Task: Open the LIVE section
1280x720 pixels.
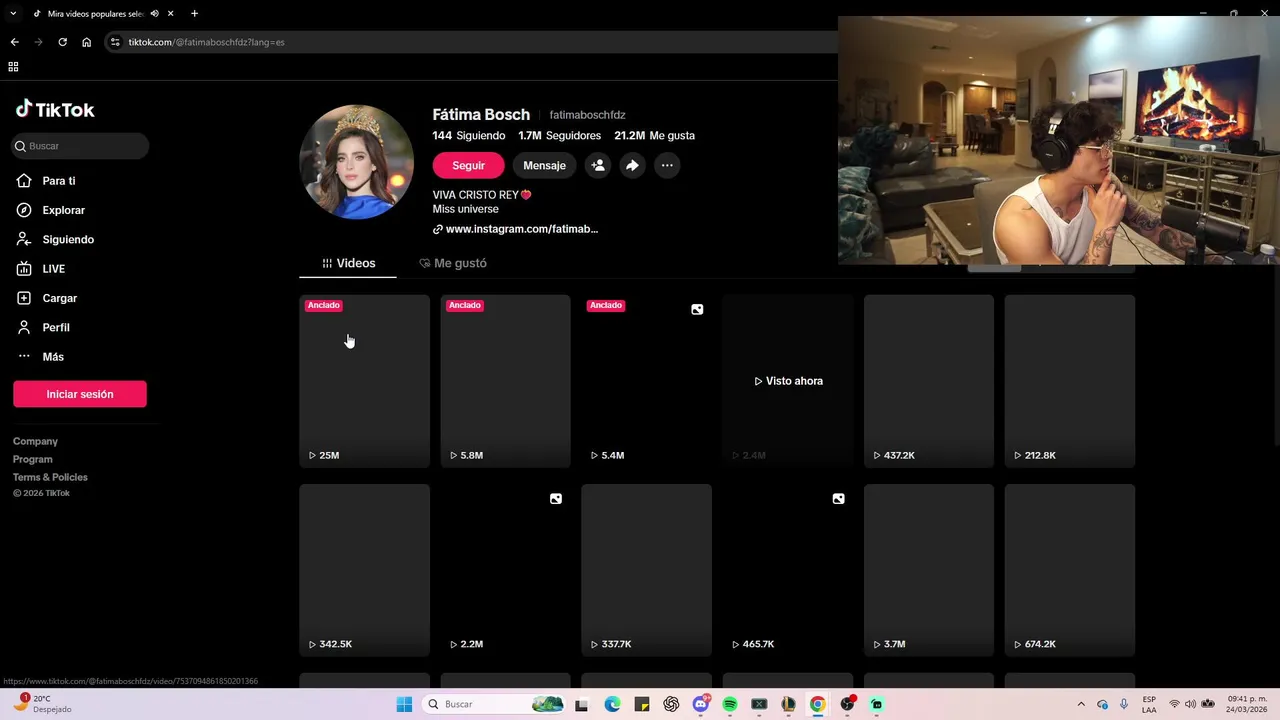Action: pos(41,269)
